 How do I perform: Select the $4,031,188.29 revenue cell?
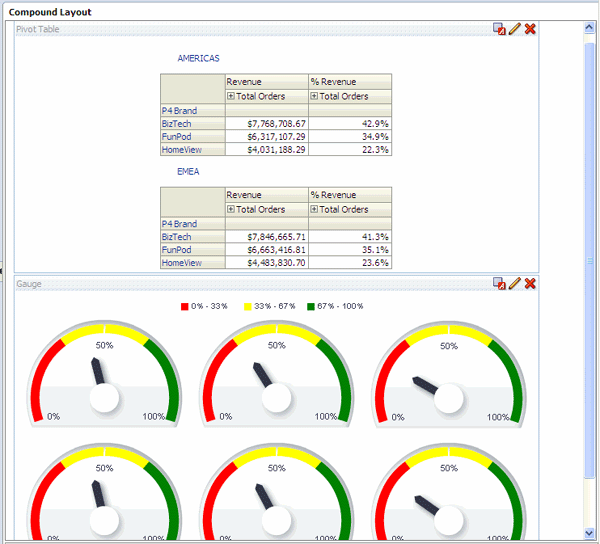click(267, 150)
